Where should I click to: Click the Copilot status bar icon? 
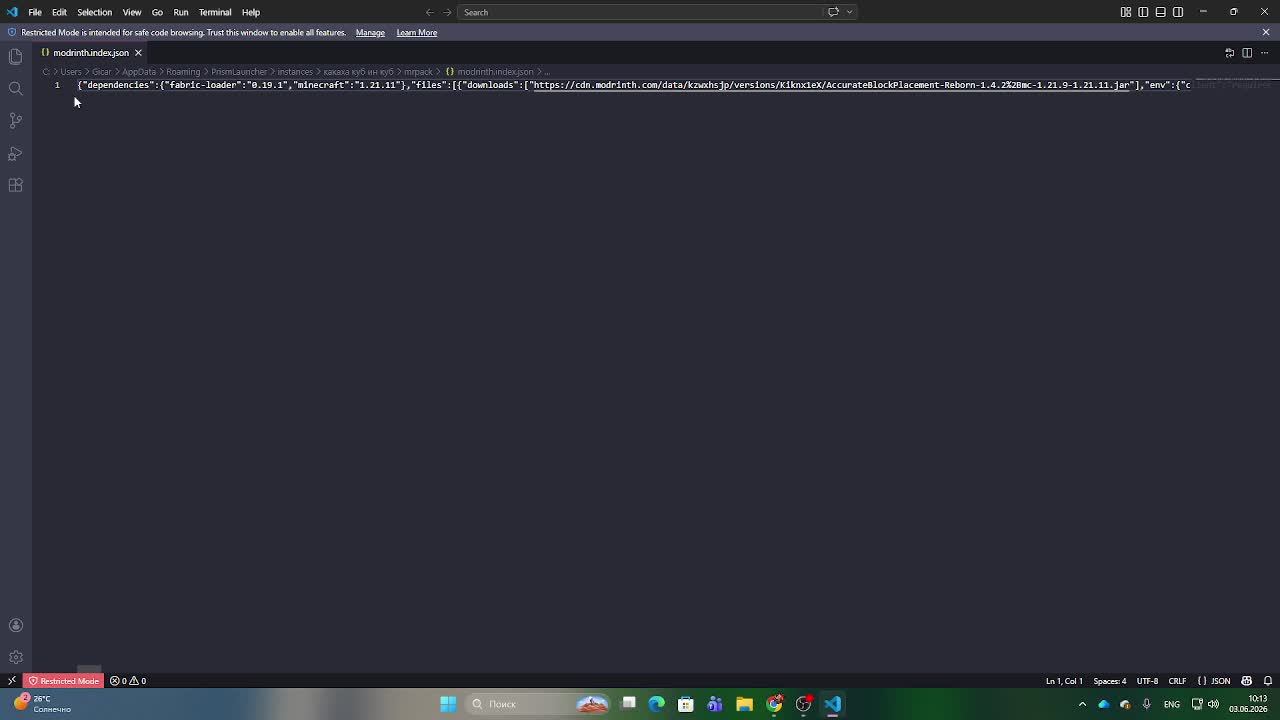[1247, 681]
